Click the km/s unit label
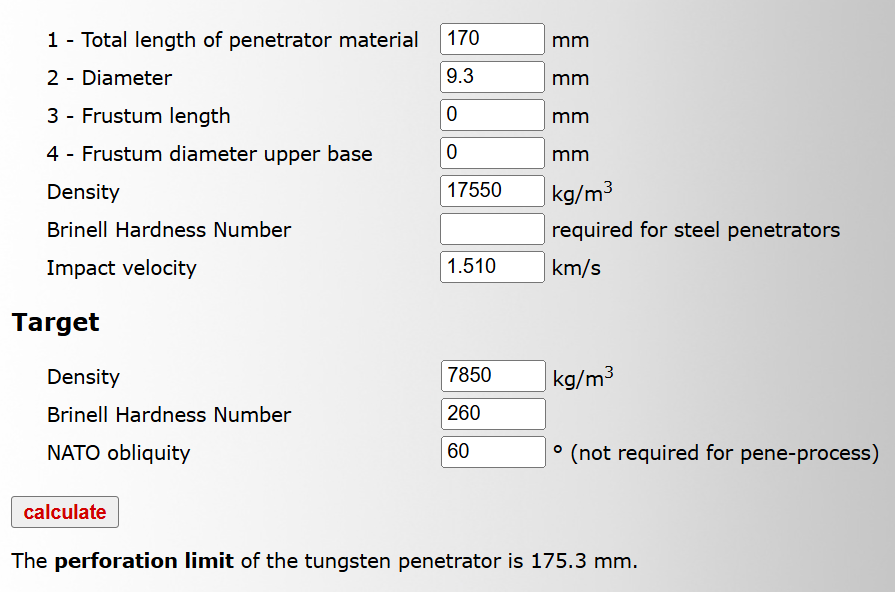895x592 pixels. 576,268
